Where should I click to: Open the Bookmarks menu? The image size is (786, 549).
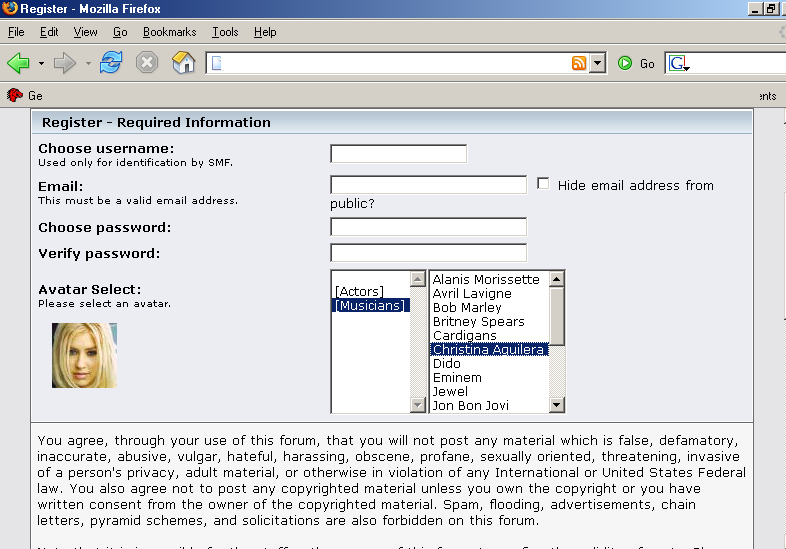(x=169, y=32)
